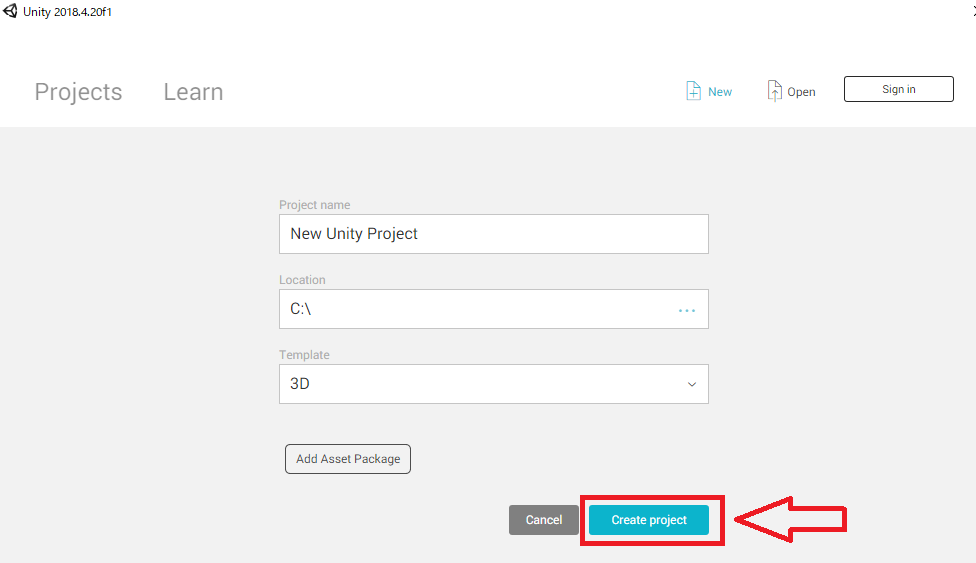976x563 pixels.
Task: Click the New project document icon
Action: coord(693,91)
